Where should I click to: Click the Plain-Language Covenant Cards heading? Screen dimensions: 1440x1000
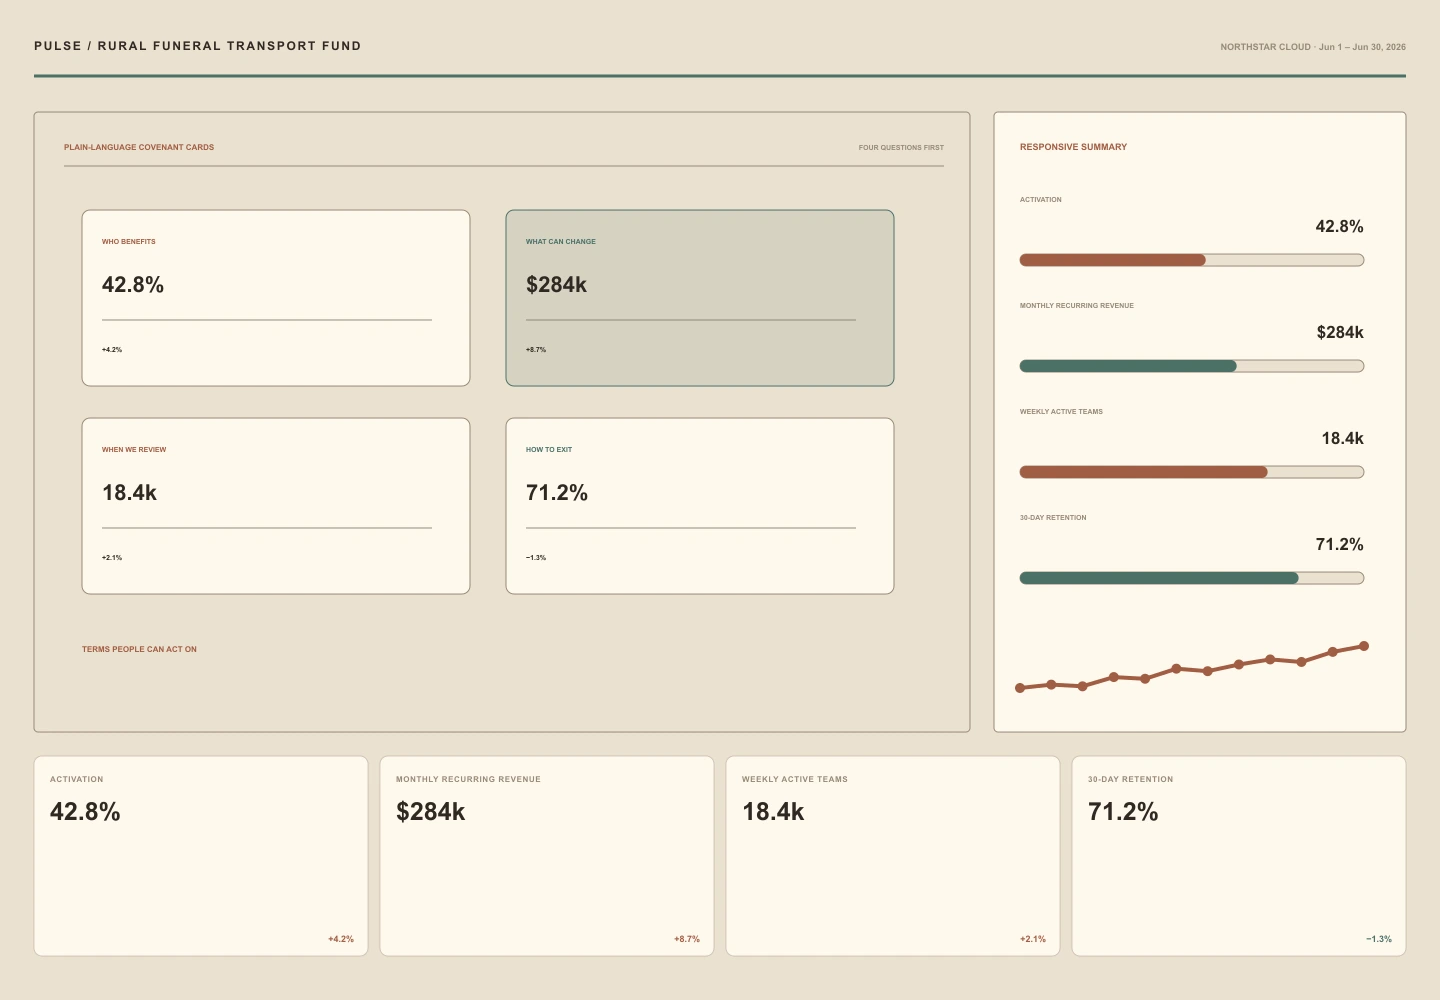[x=139, y=147]
